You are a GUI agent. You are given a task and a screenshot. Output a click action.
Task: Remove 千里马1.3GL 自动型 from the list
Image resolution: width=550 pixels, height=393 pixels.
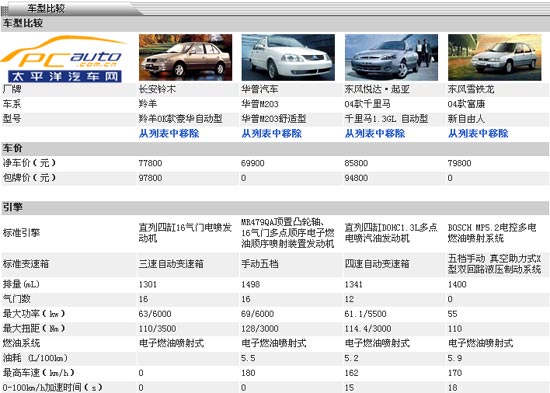[375, 133]
